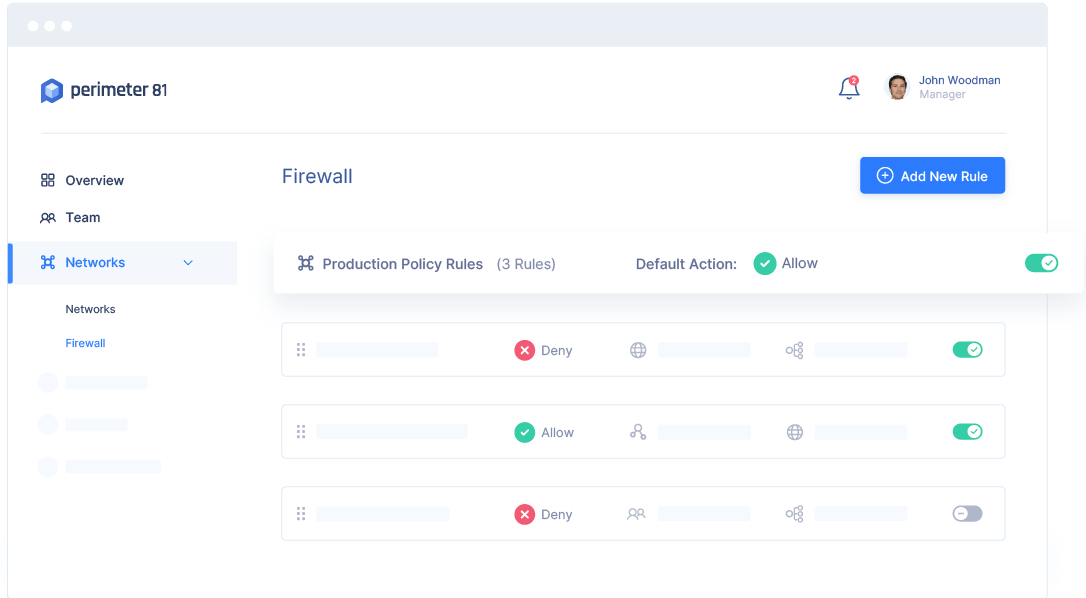Click the globe icon in first Deny rule
The height and width of the screenshot is (598, 1086).
[x=638, y=350]
